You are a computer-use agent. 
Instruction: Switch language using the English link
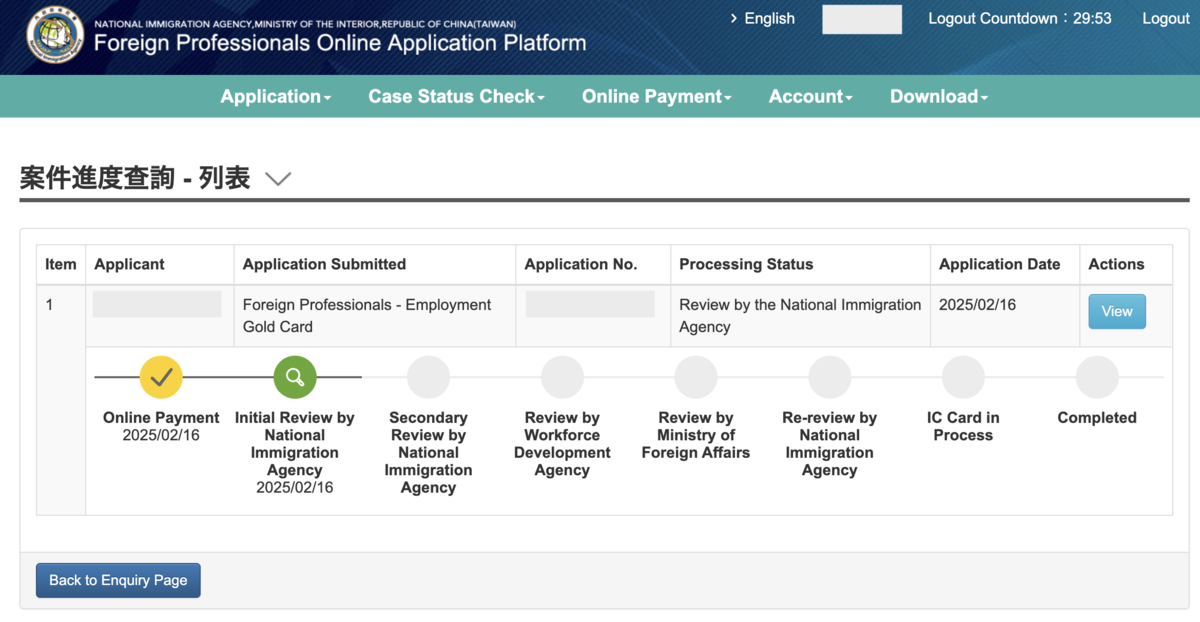(762, 18)
